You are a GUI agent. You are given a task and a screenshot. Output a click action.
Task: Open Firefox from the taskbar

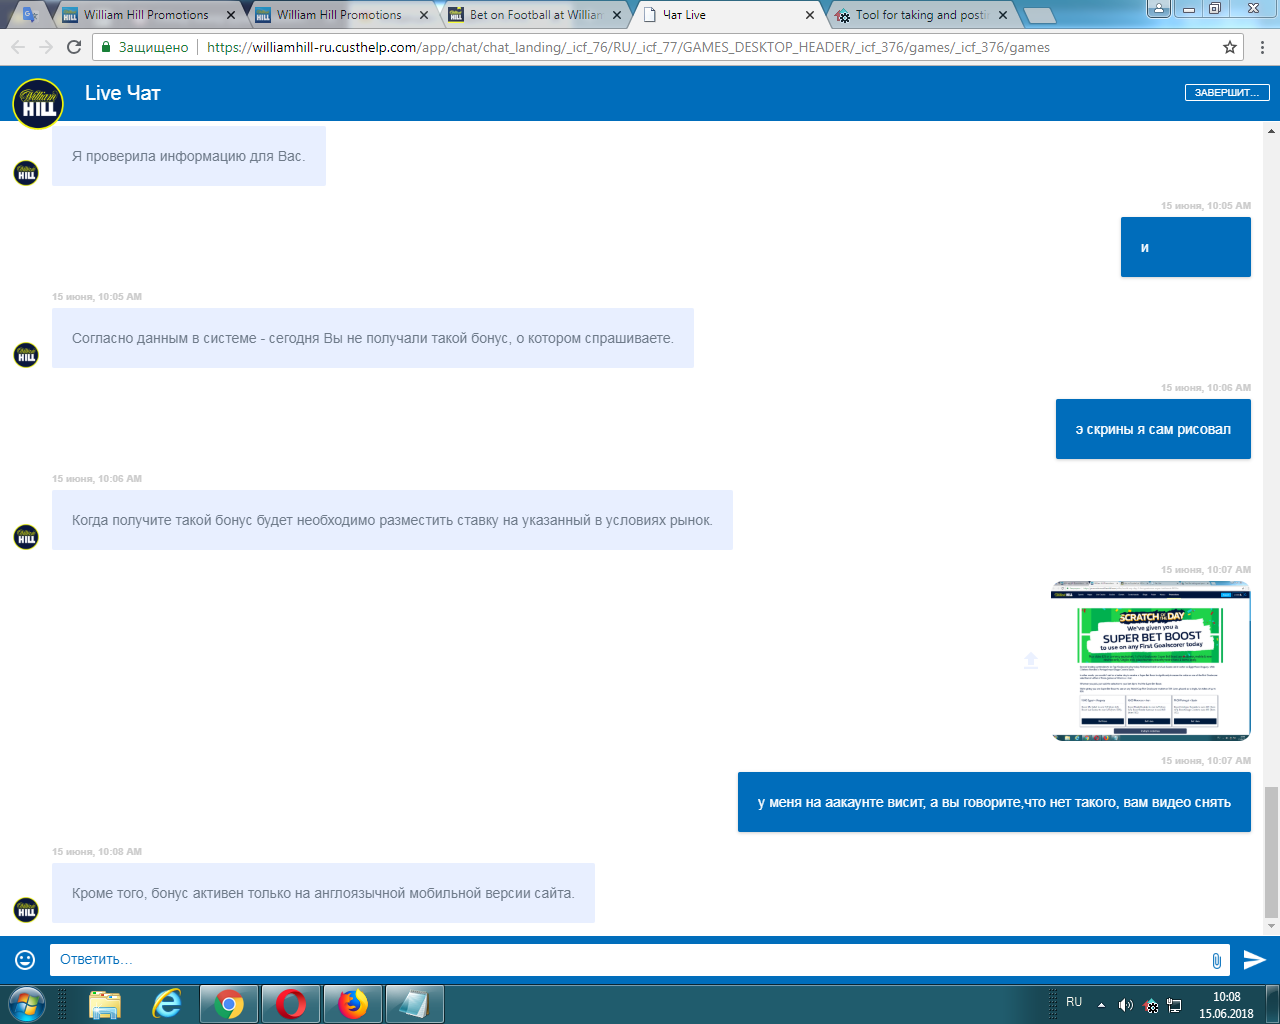[x=353, y=1004]
